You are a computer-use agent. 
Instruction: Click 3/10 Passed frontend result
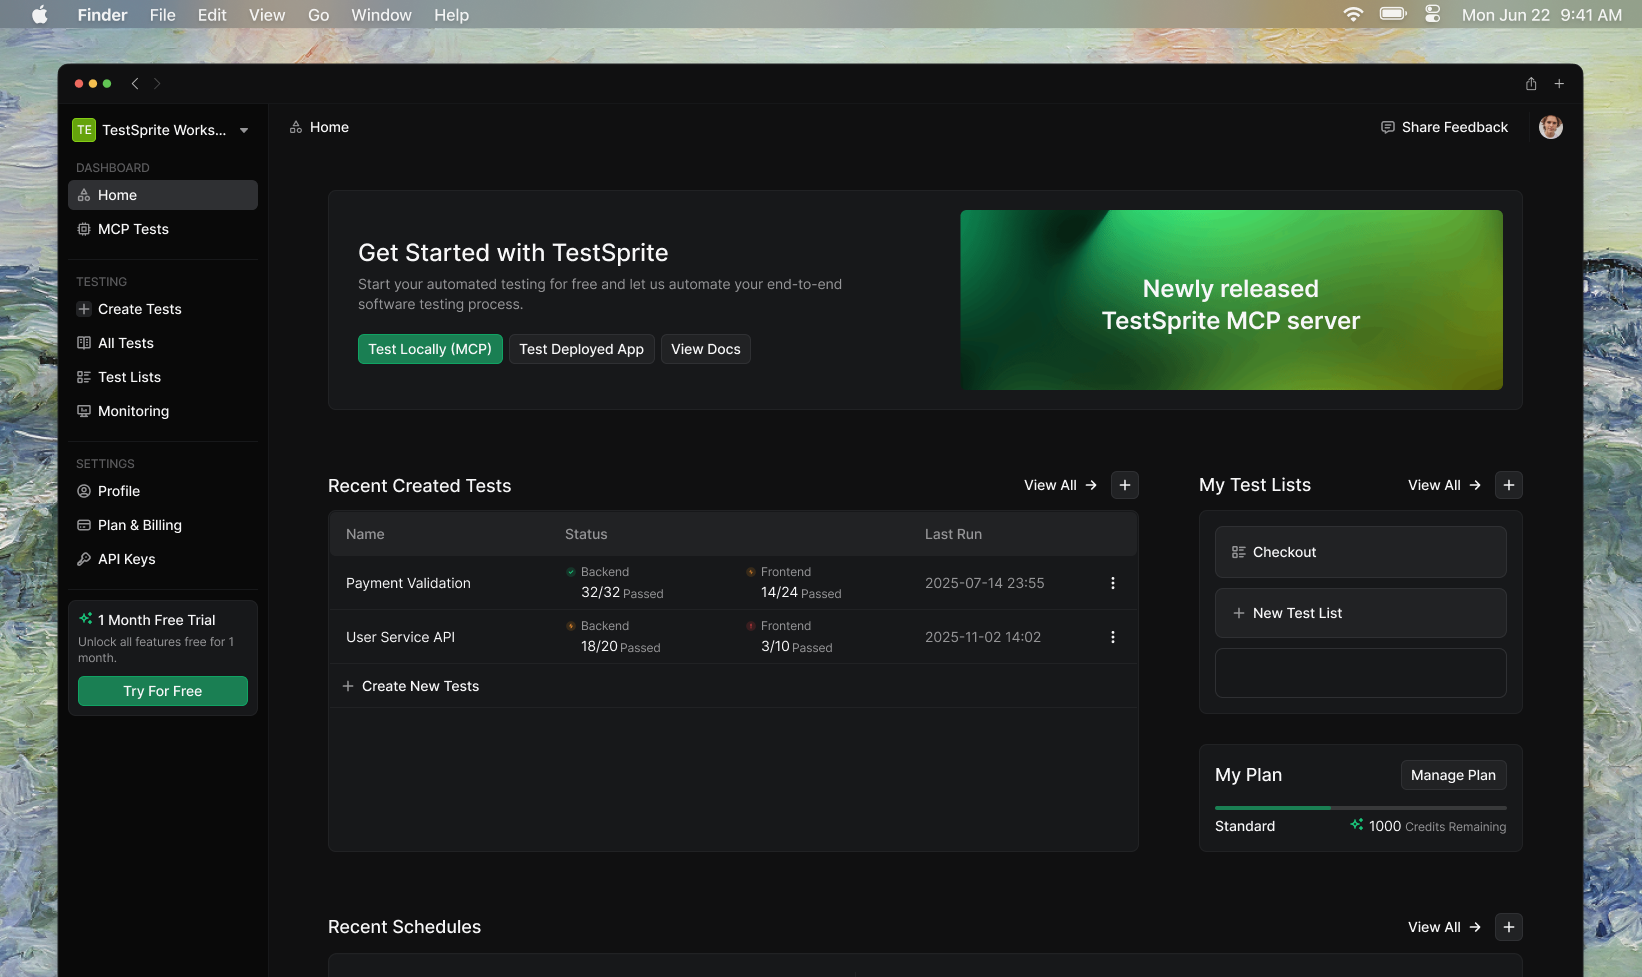tap(797, 646)
